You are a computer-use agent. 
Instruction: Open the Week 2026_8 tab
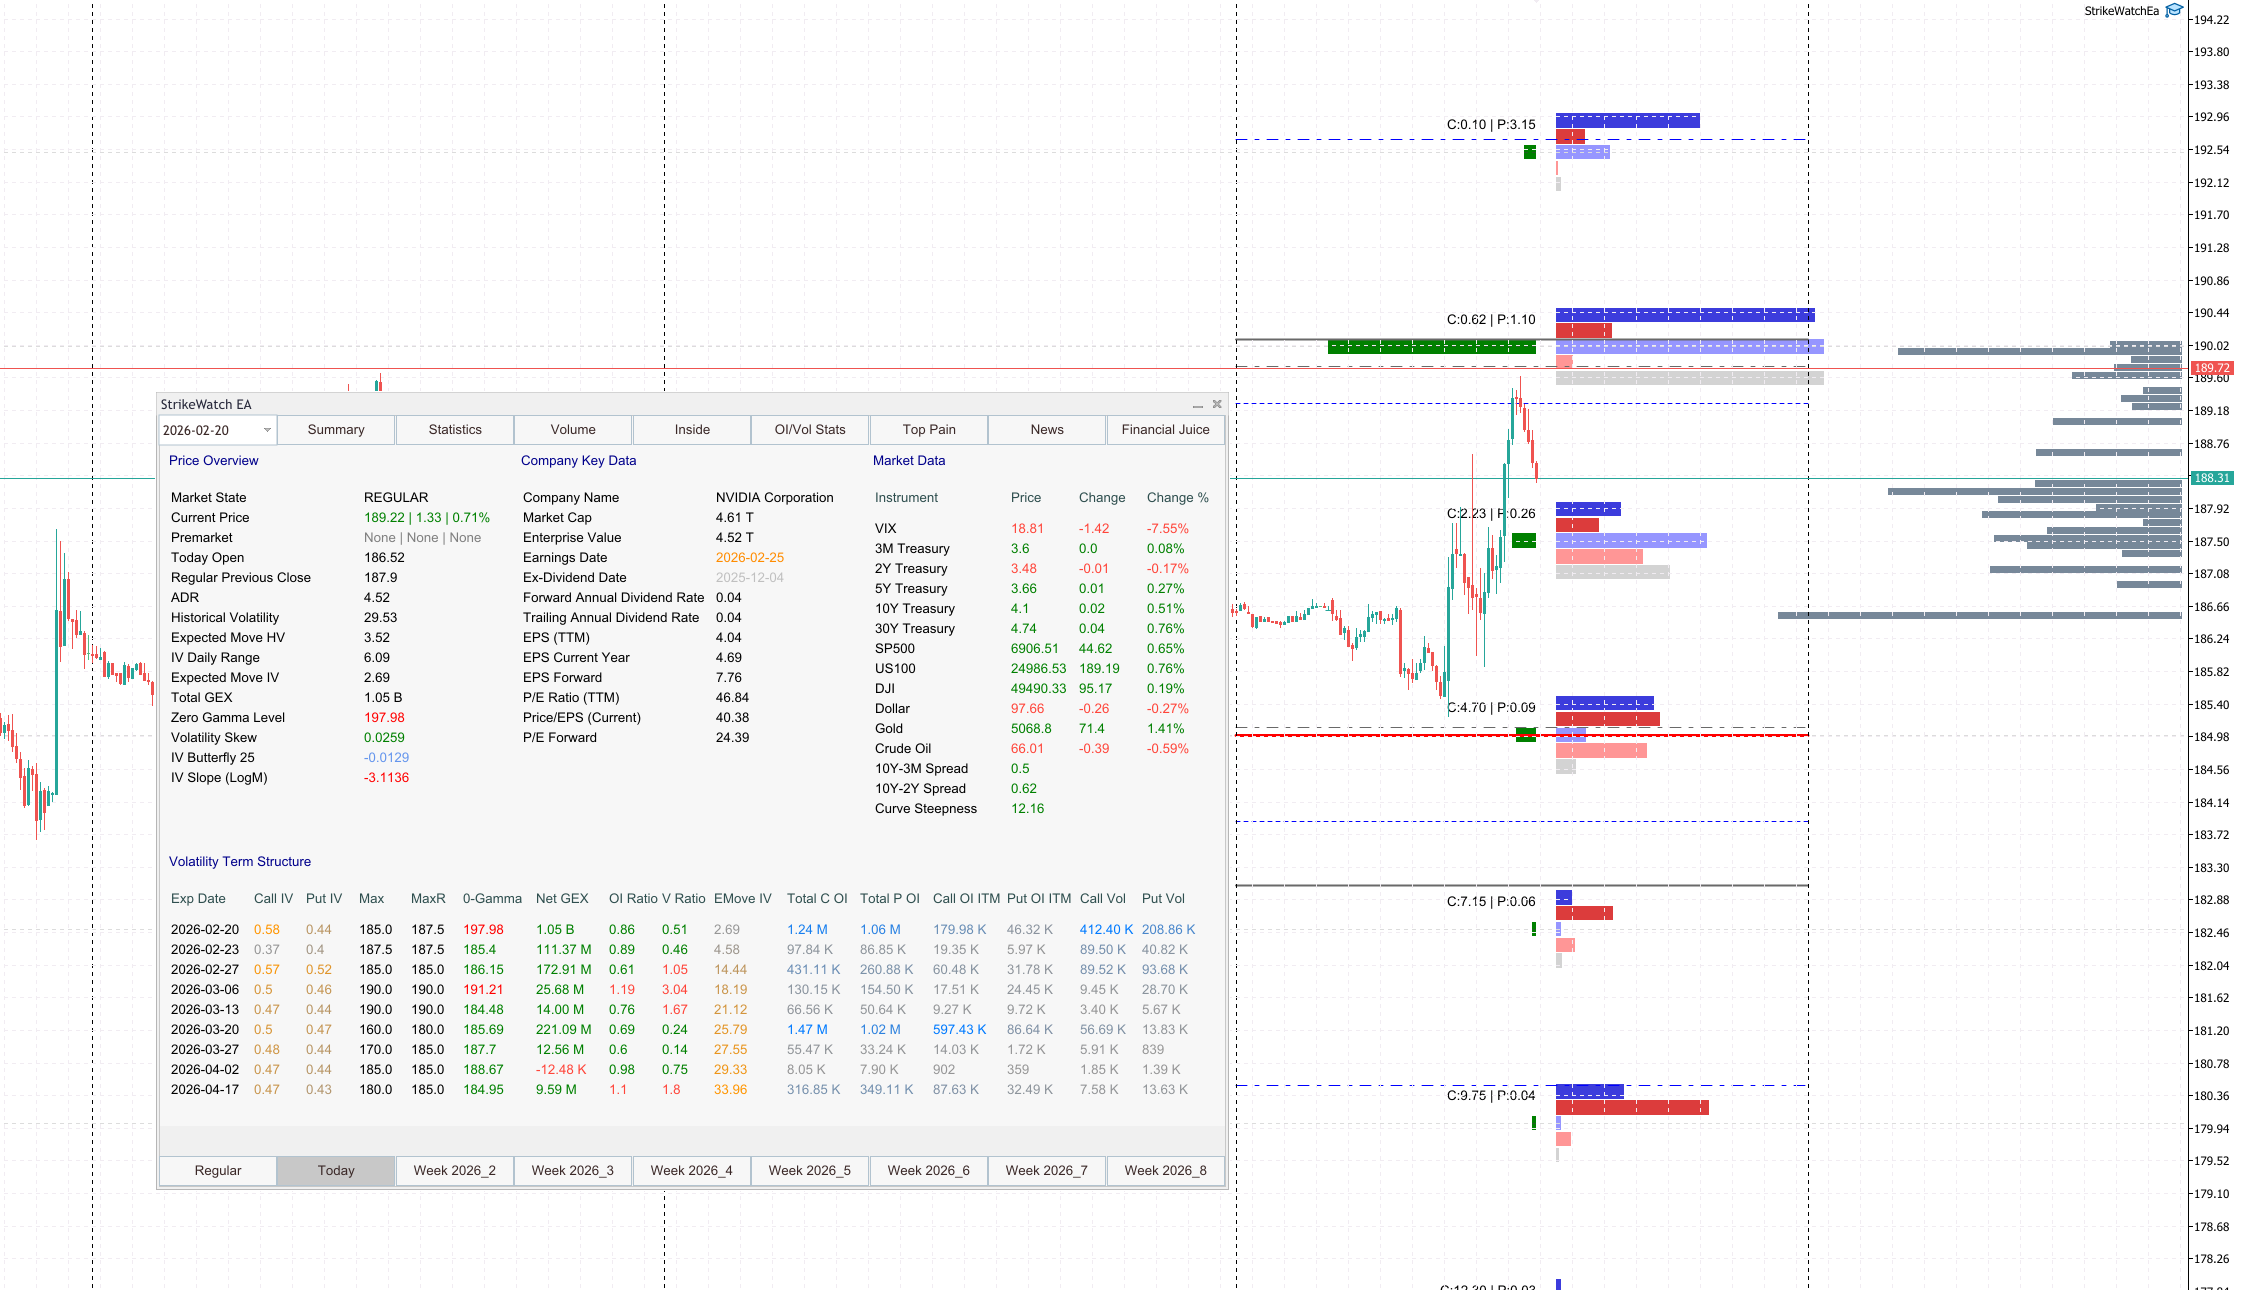tap(1165, 1170)
